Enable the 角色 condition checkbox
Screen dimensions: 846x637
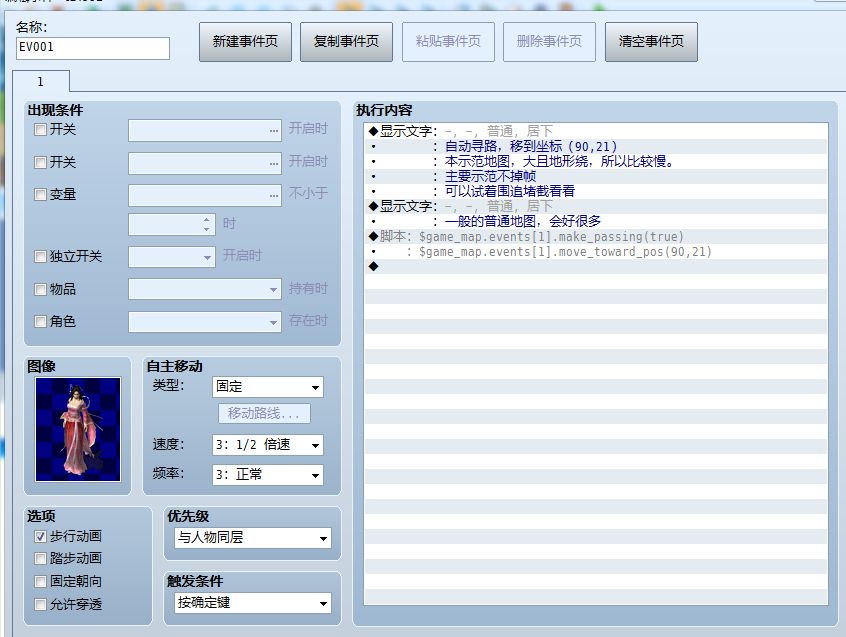point(40,321)
